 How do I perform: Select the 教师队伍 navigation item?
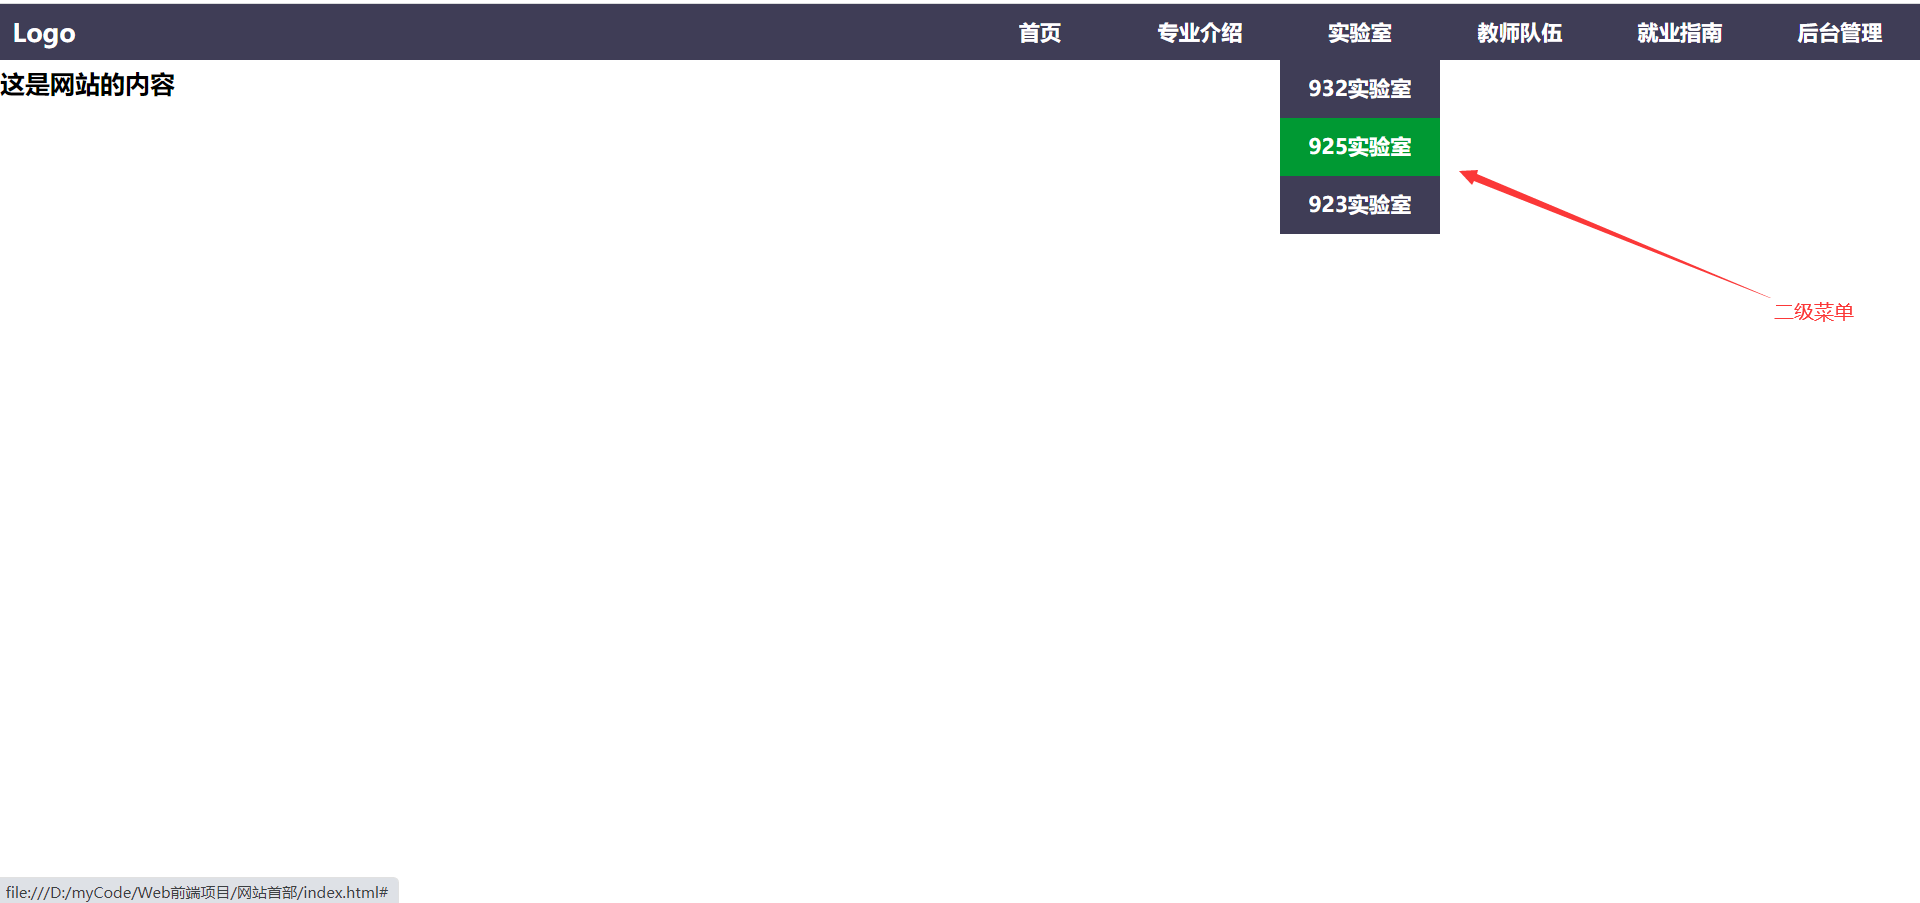click(1519, 32)
